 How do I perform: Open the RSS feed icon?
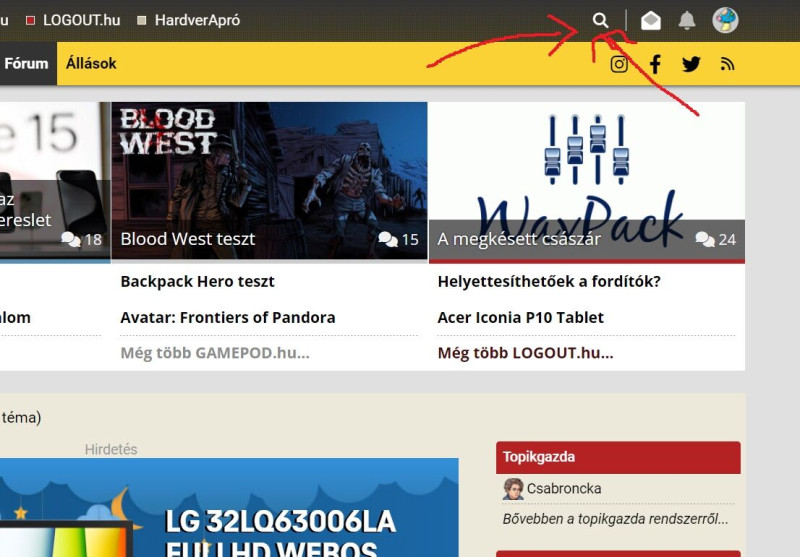[x=727, y=64]
